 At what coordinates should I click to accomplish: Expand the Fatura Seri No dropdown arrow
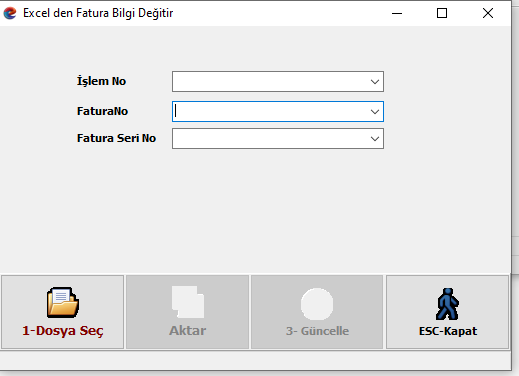375,139
